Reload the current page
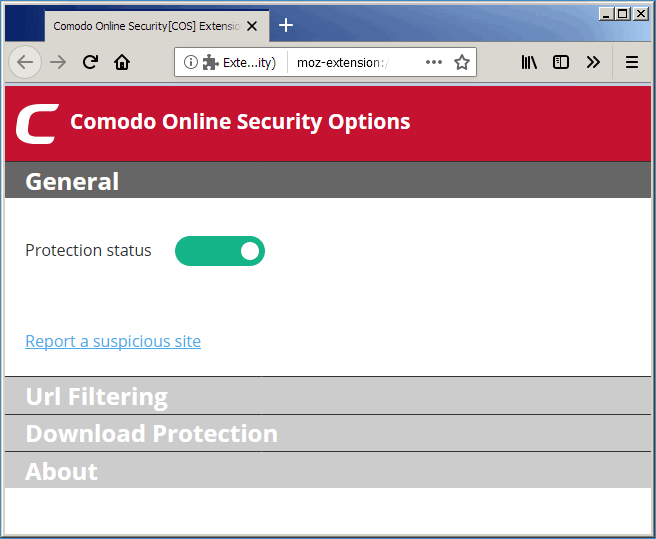Image resolution: width=656 pixels, height=539 pixels. point(90,62)
